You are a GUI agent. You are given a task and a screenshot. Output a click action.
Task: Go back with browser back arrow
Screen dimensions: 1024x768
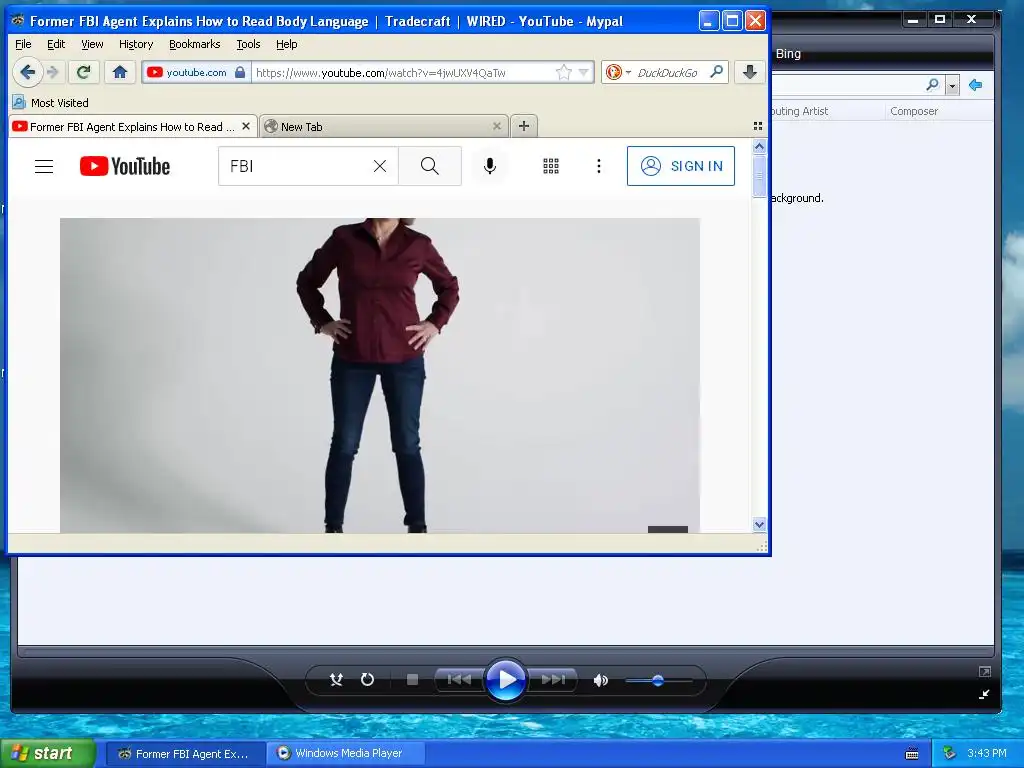click(x=27, y=72)
